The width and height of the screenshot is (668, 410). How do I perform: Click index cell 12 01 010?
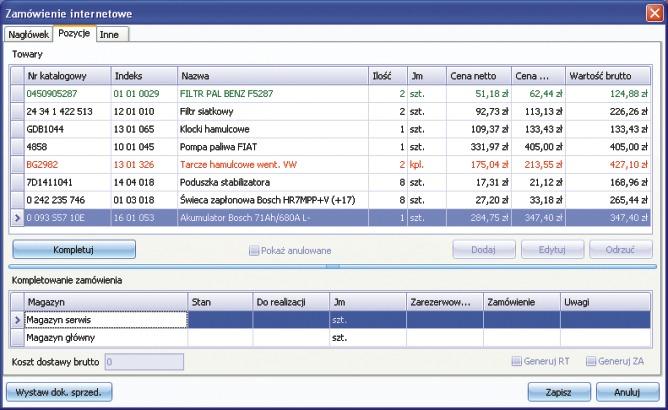[134, 112]
